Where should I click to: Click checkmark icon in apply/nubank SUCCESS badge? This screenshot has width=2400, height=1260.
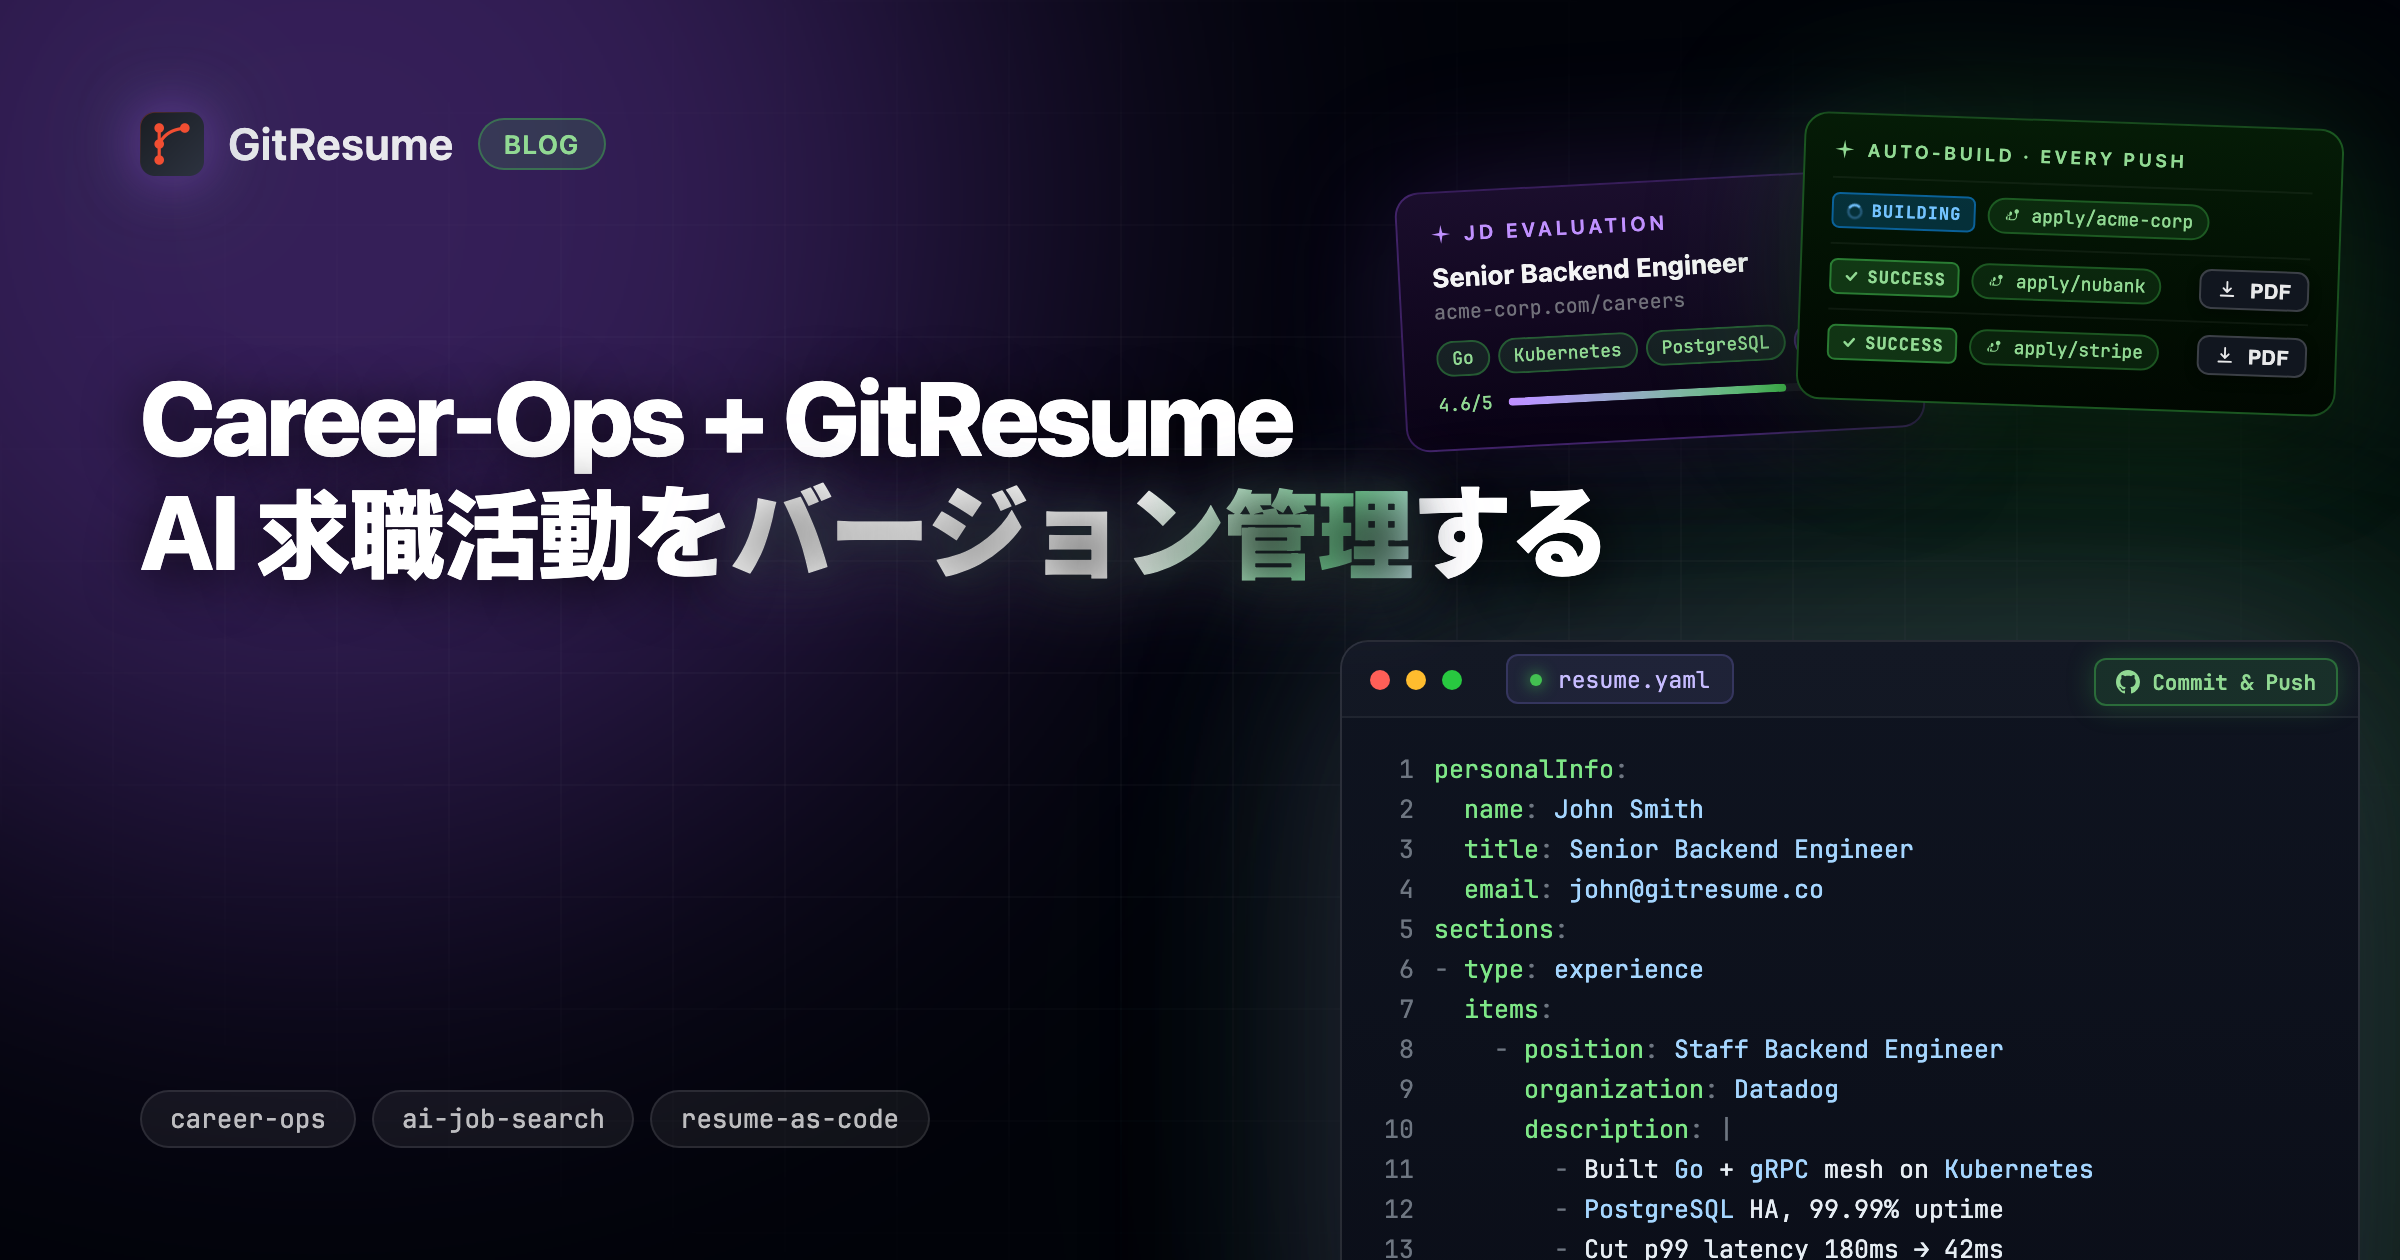(x=1851, y=276)
